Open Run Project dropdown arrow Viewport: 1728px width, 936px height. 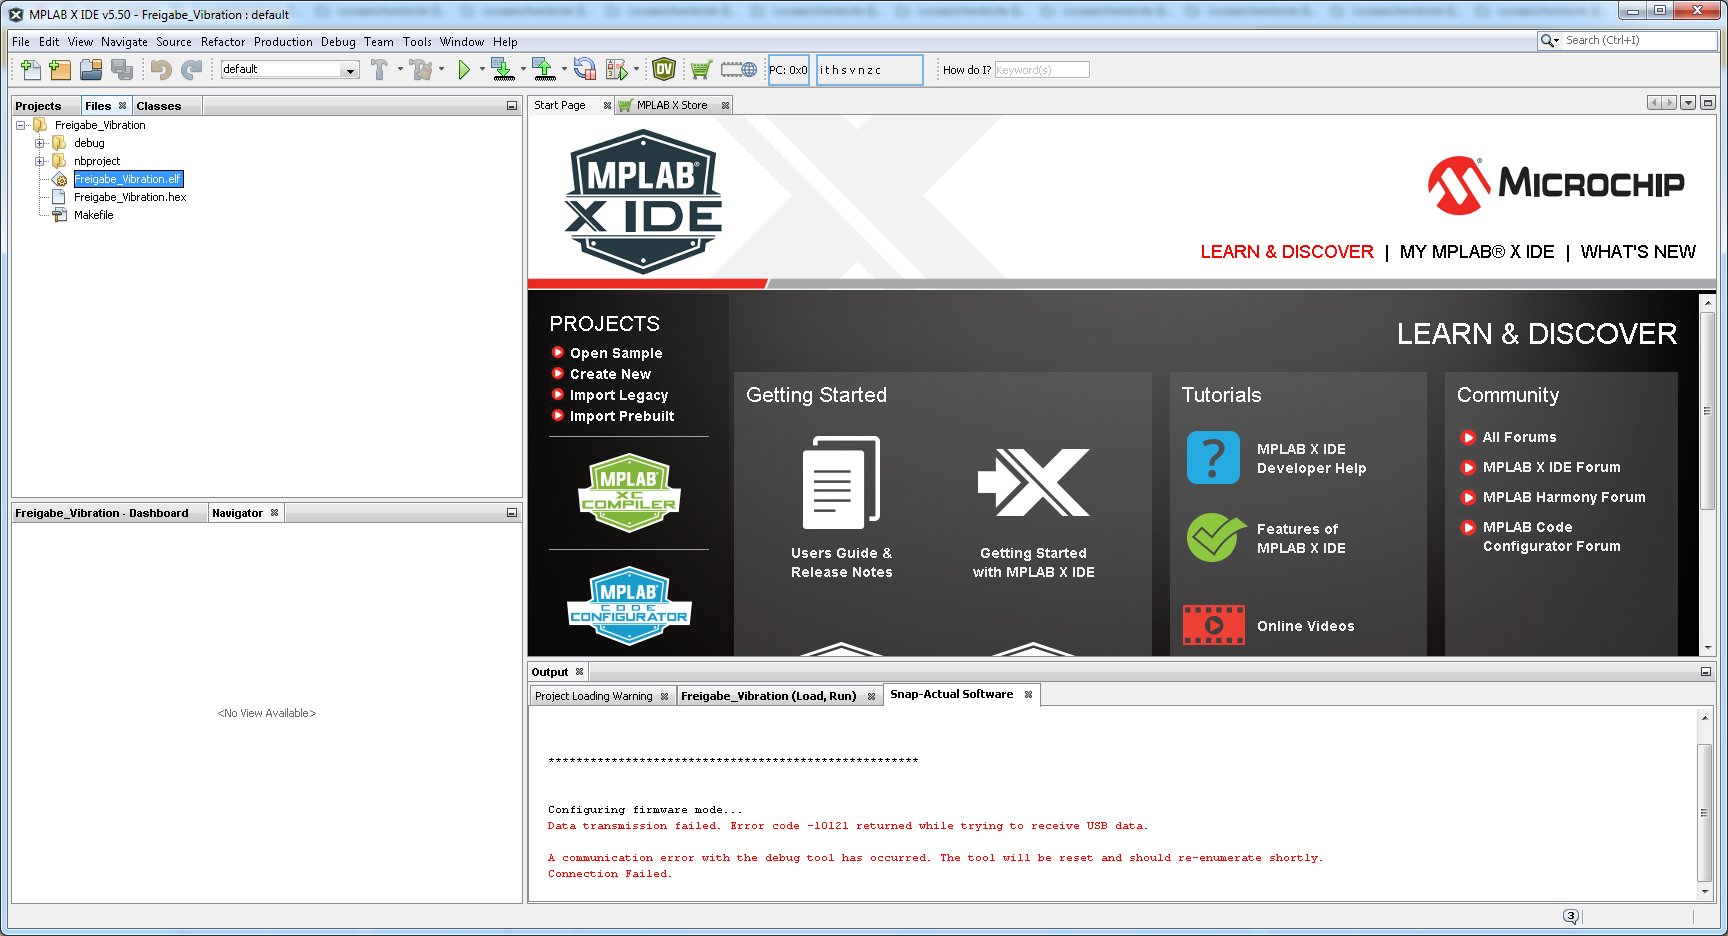pos(482,69)
